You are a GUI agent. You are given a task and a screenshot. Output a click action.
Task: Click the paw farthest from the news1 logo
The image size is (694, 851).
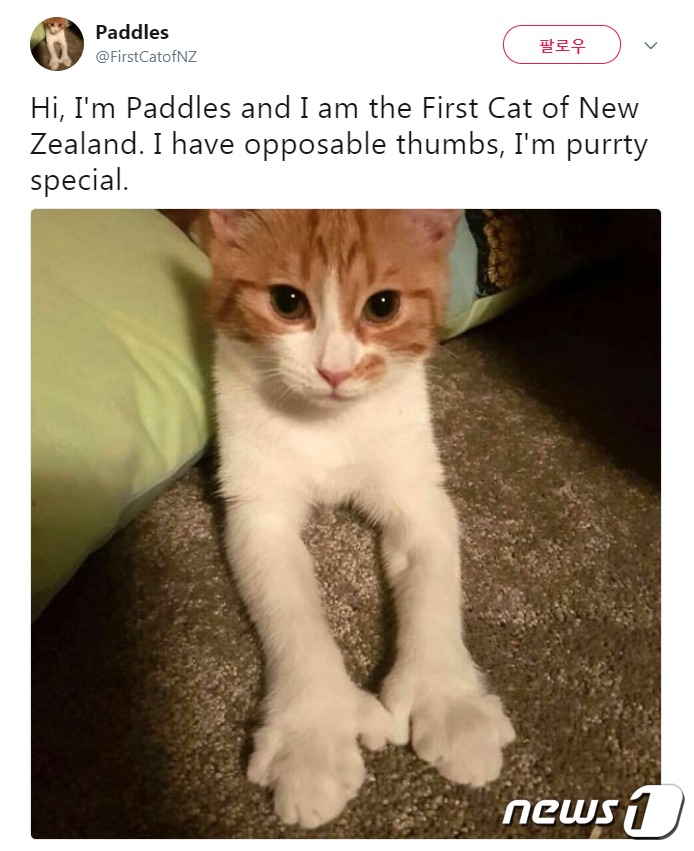(x=311, y=761)
